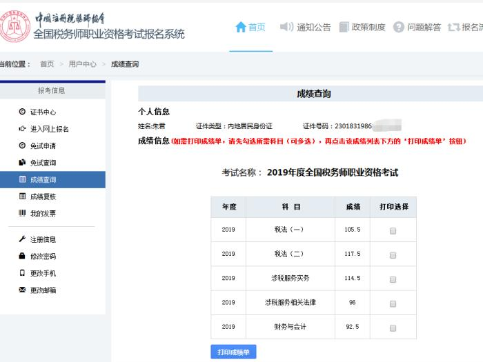Open 免试申请 in the sidebar

[x=43, y=146]
